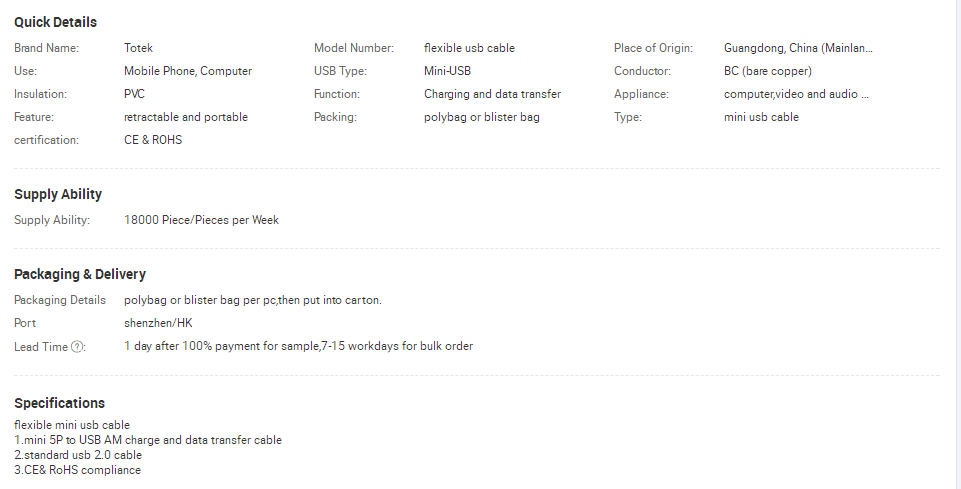The image size is (961, 489).
Task: Click the truncated Appliance value text
Action: click(796, 94)
